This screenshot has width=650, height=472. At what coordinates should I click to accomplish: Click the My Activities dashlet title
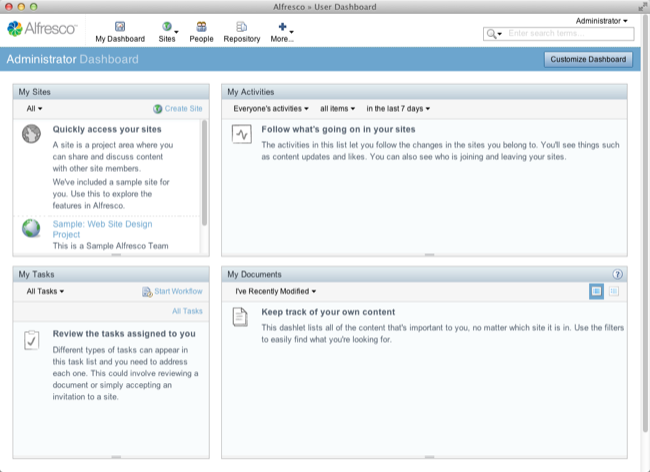click(x=251, y=92)
